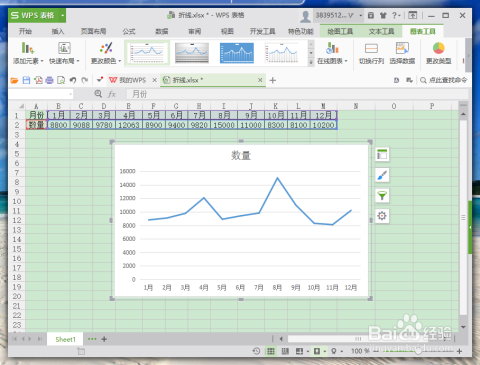
Task: Click the Redo arrow icon
Action: [x=85, y=80]
